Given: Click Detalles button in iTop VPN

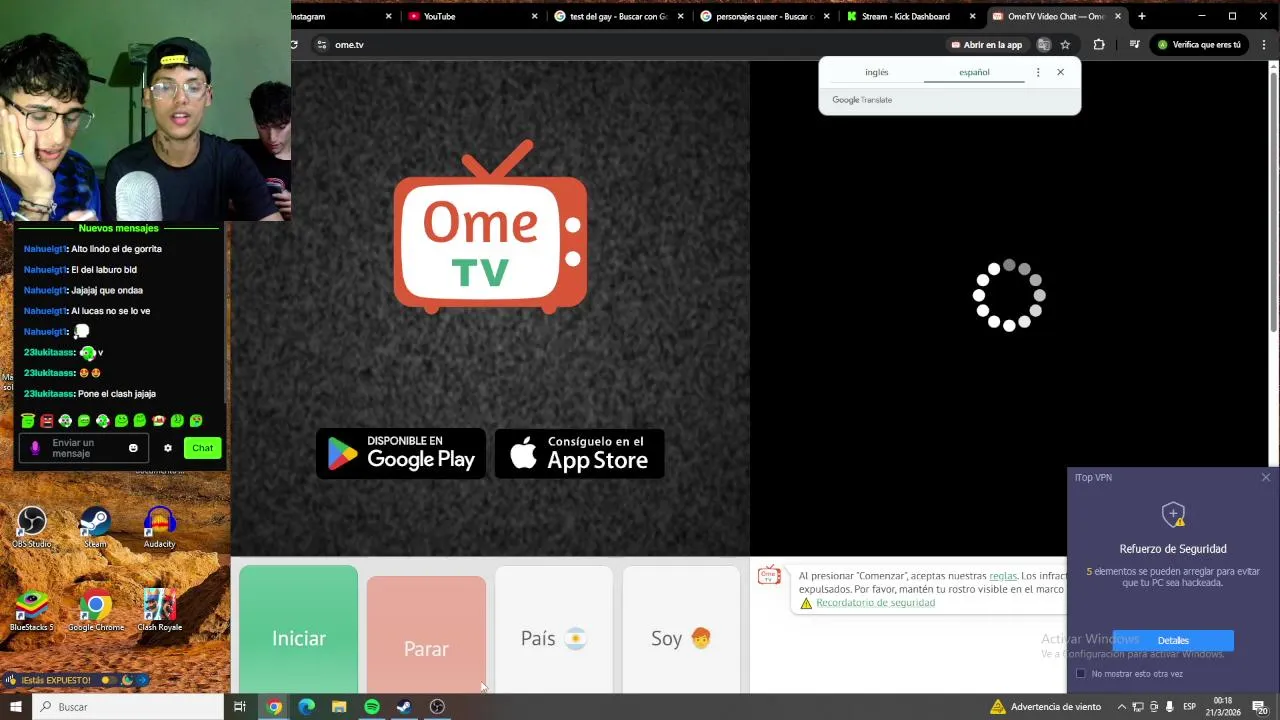Looking at the screenshot, I should [x=1173, y=640].
